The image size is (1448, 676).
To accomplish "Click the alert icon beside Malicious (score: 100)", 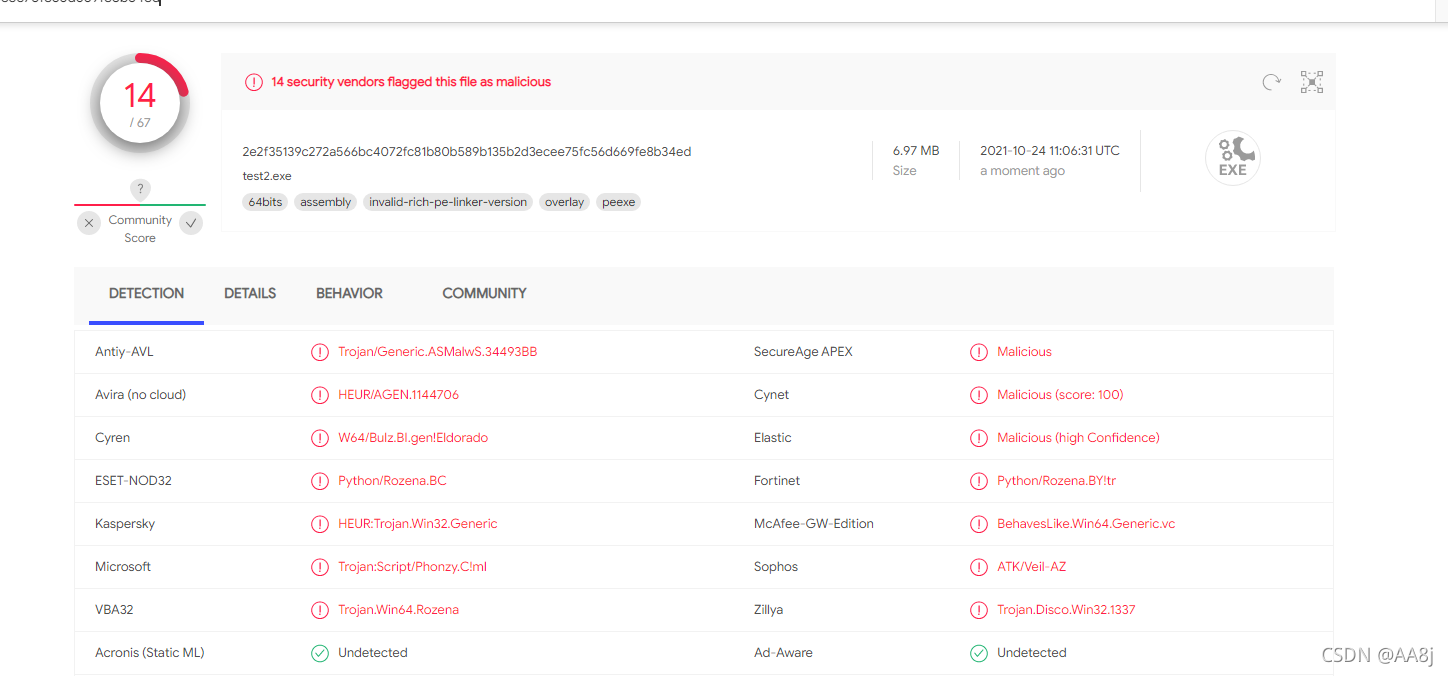I will tap(979, 395).
